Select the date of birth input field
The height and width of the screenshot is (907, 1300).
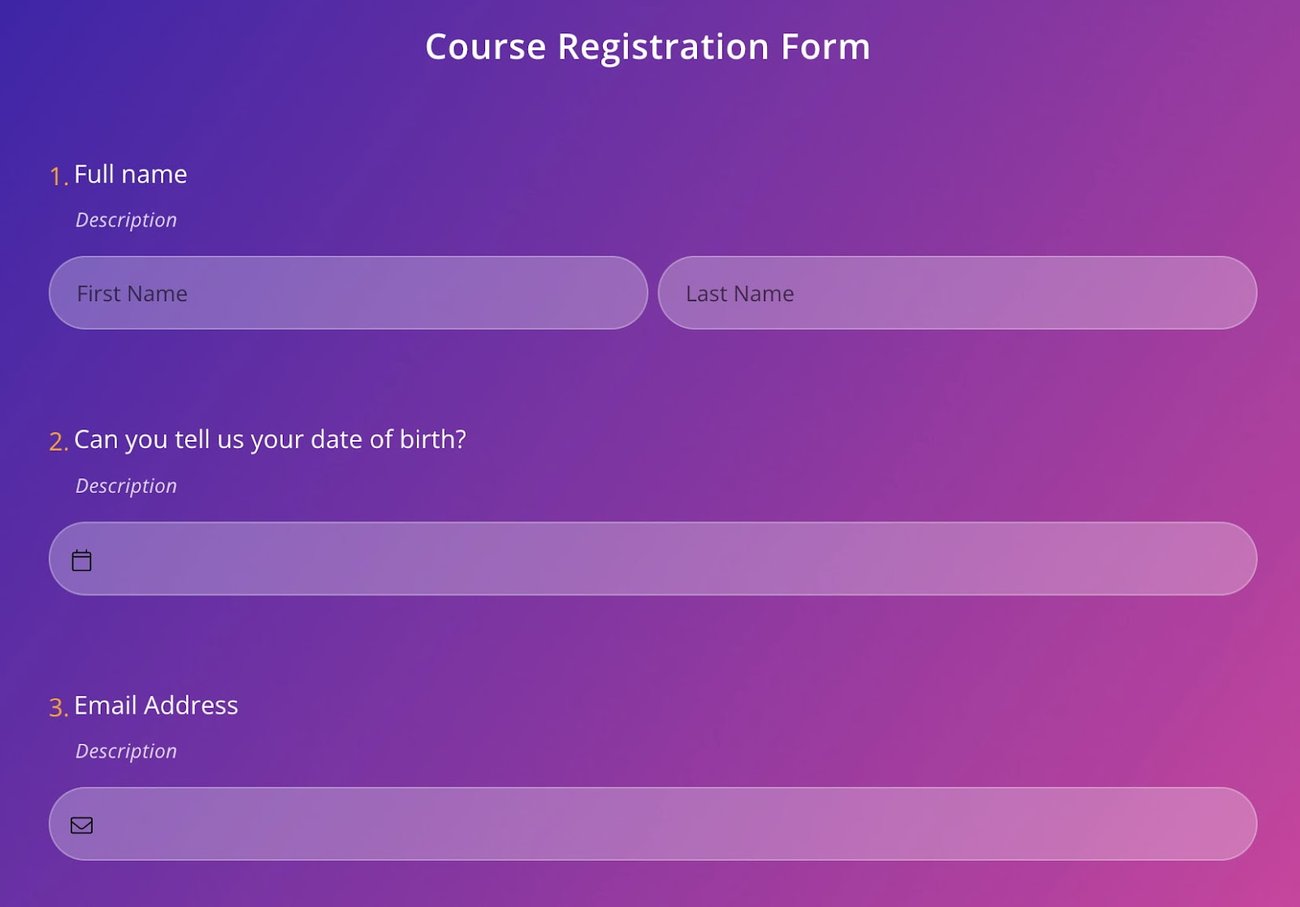click(650, 558)
